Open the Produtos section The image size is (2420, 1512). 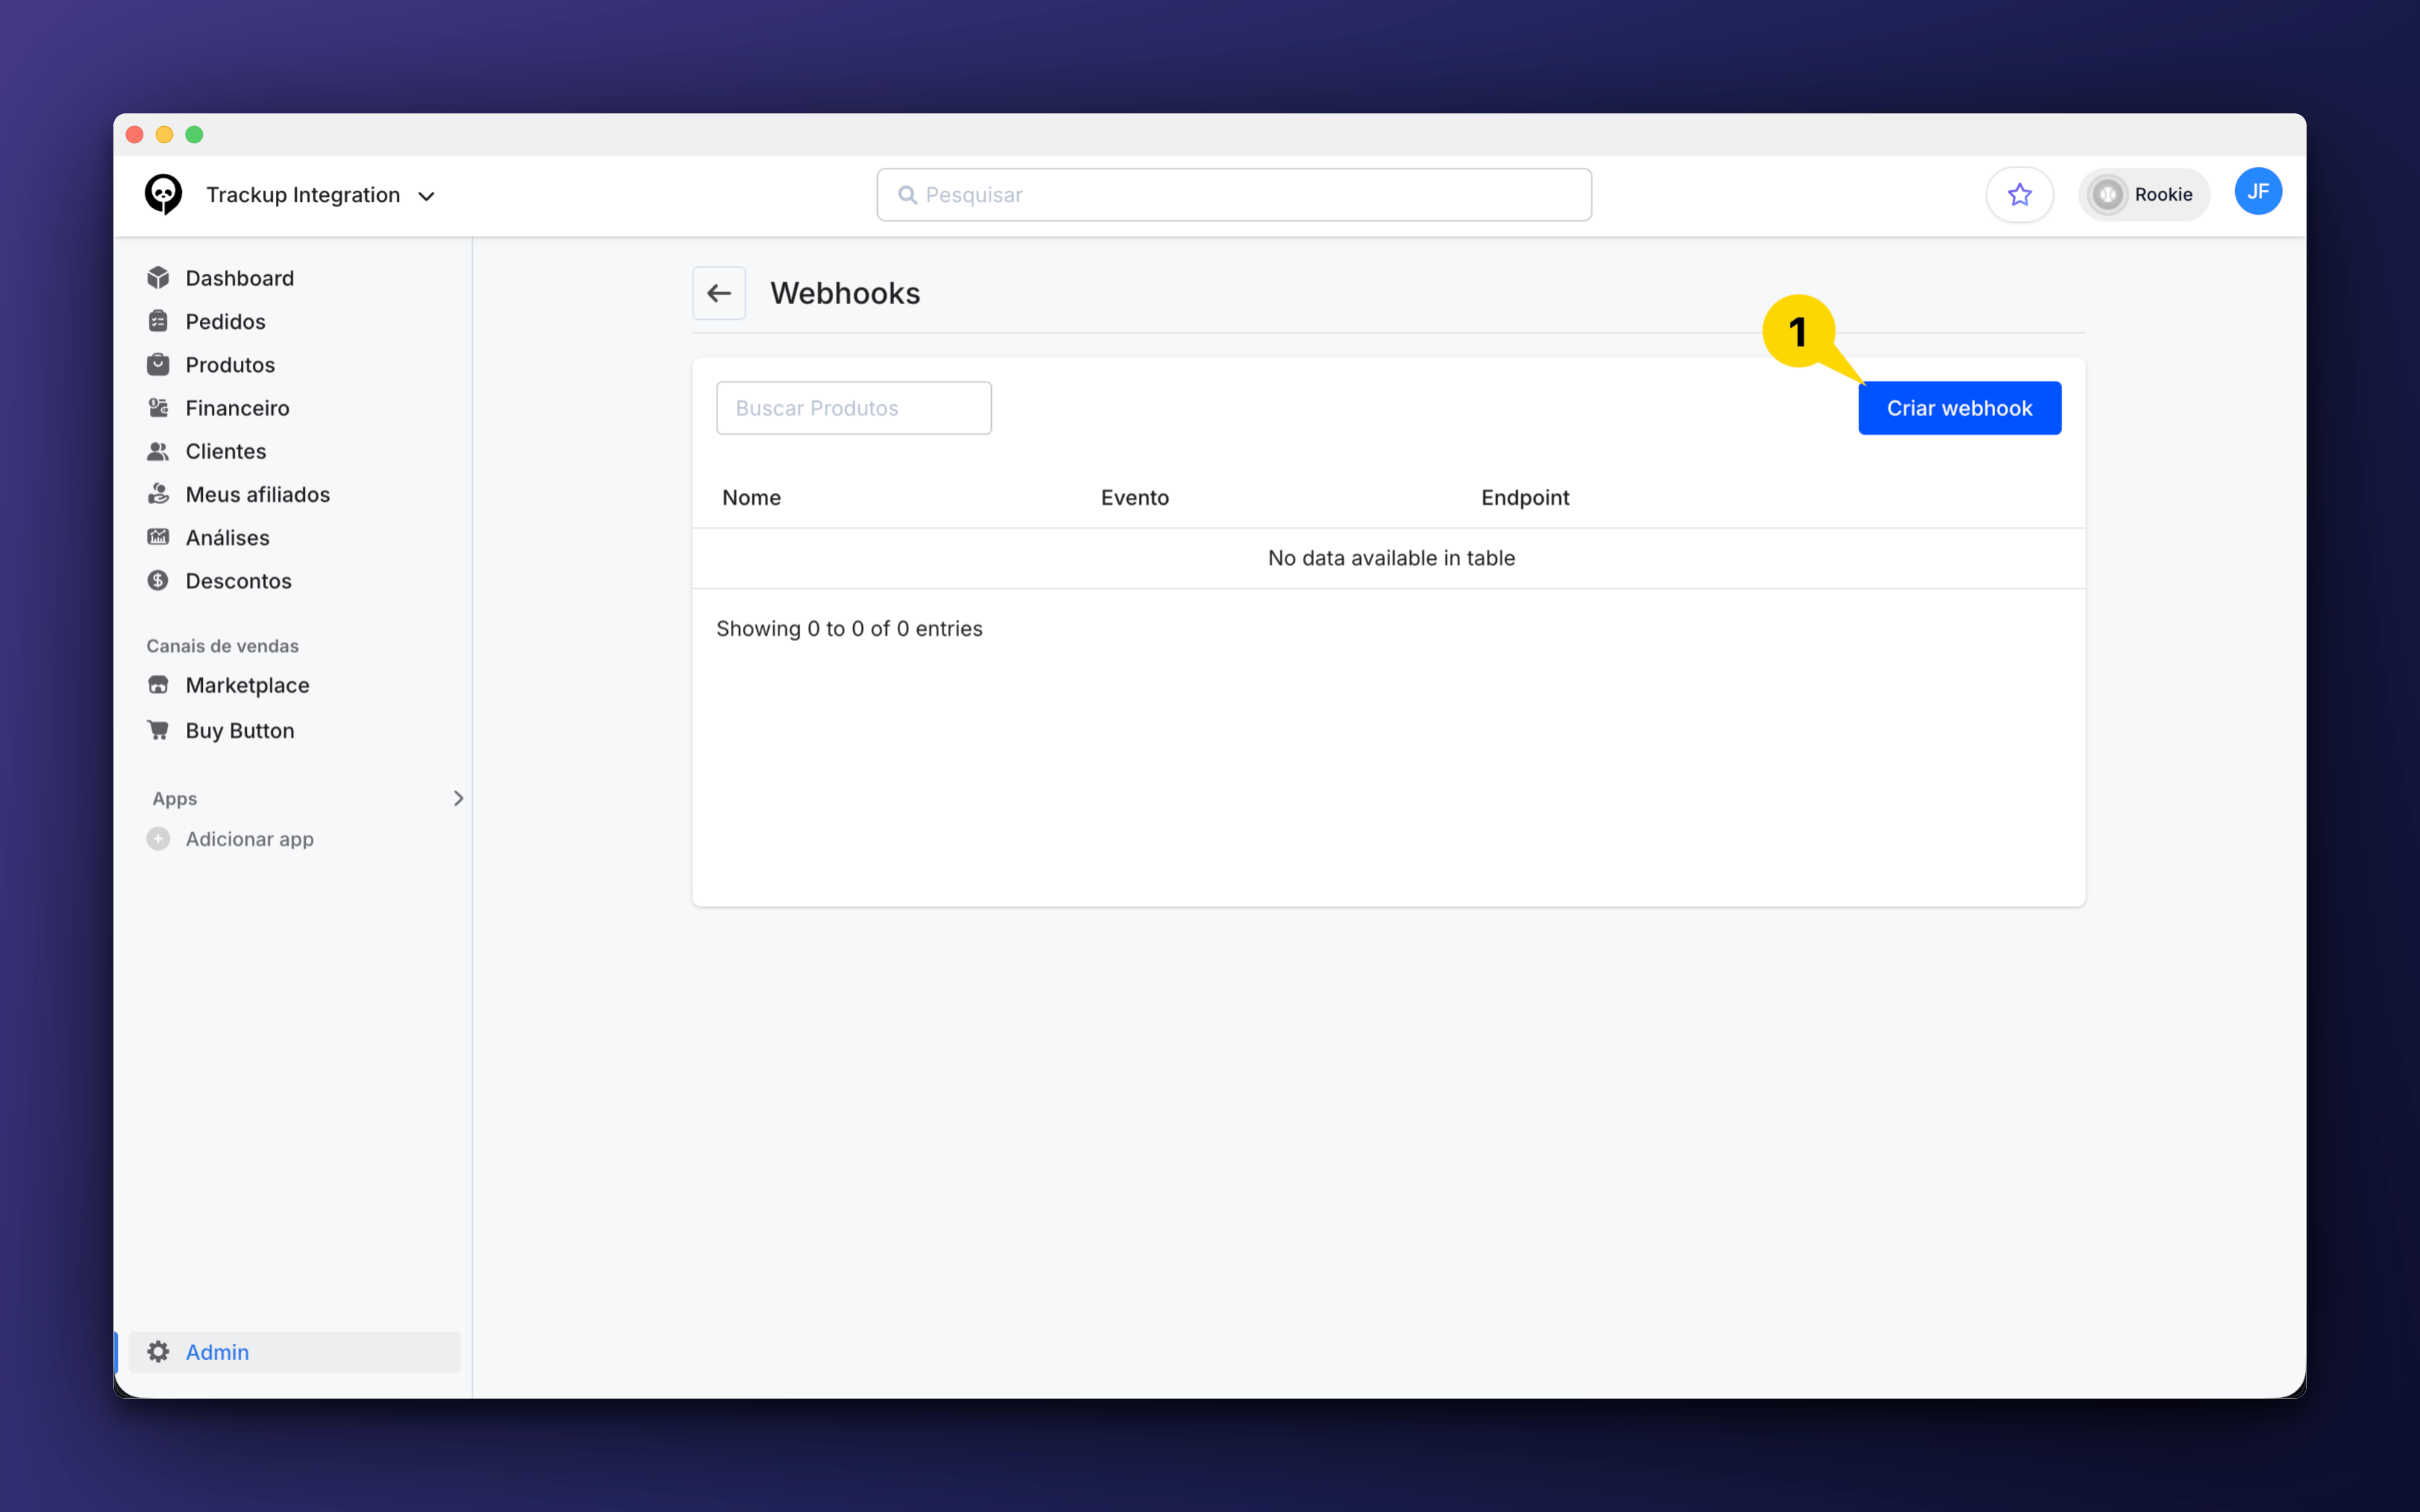[x=230, y=364]
